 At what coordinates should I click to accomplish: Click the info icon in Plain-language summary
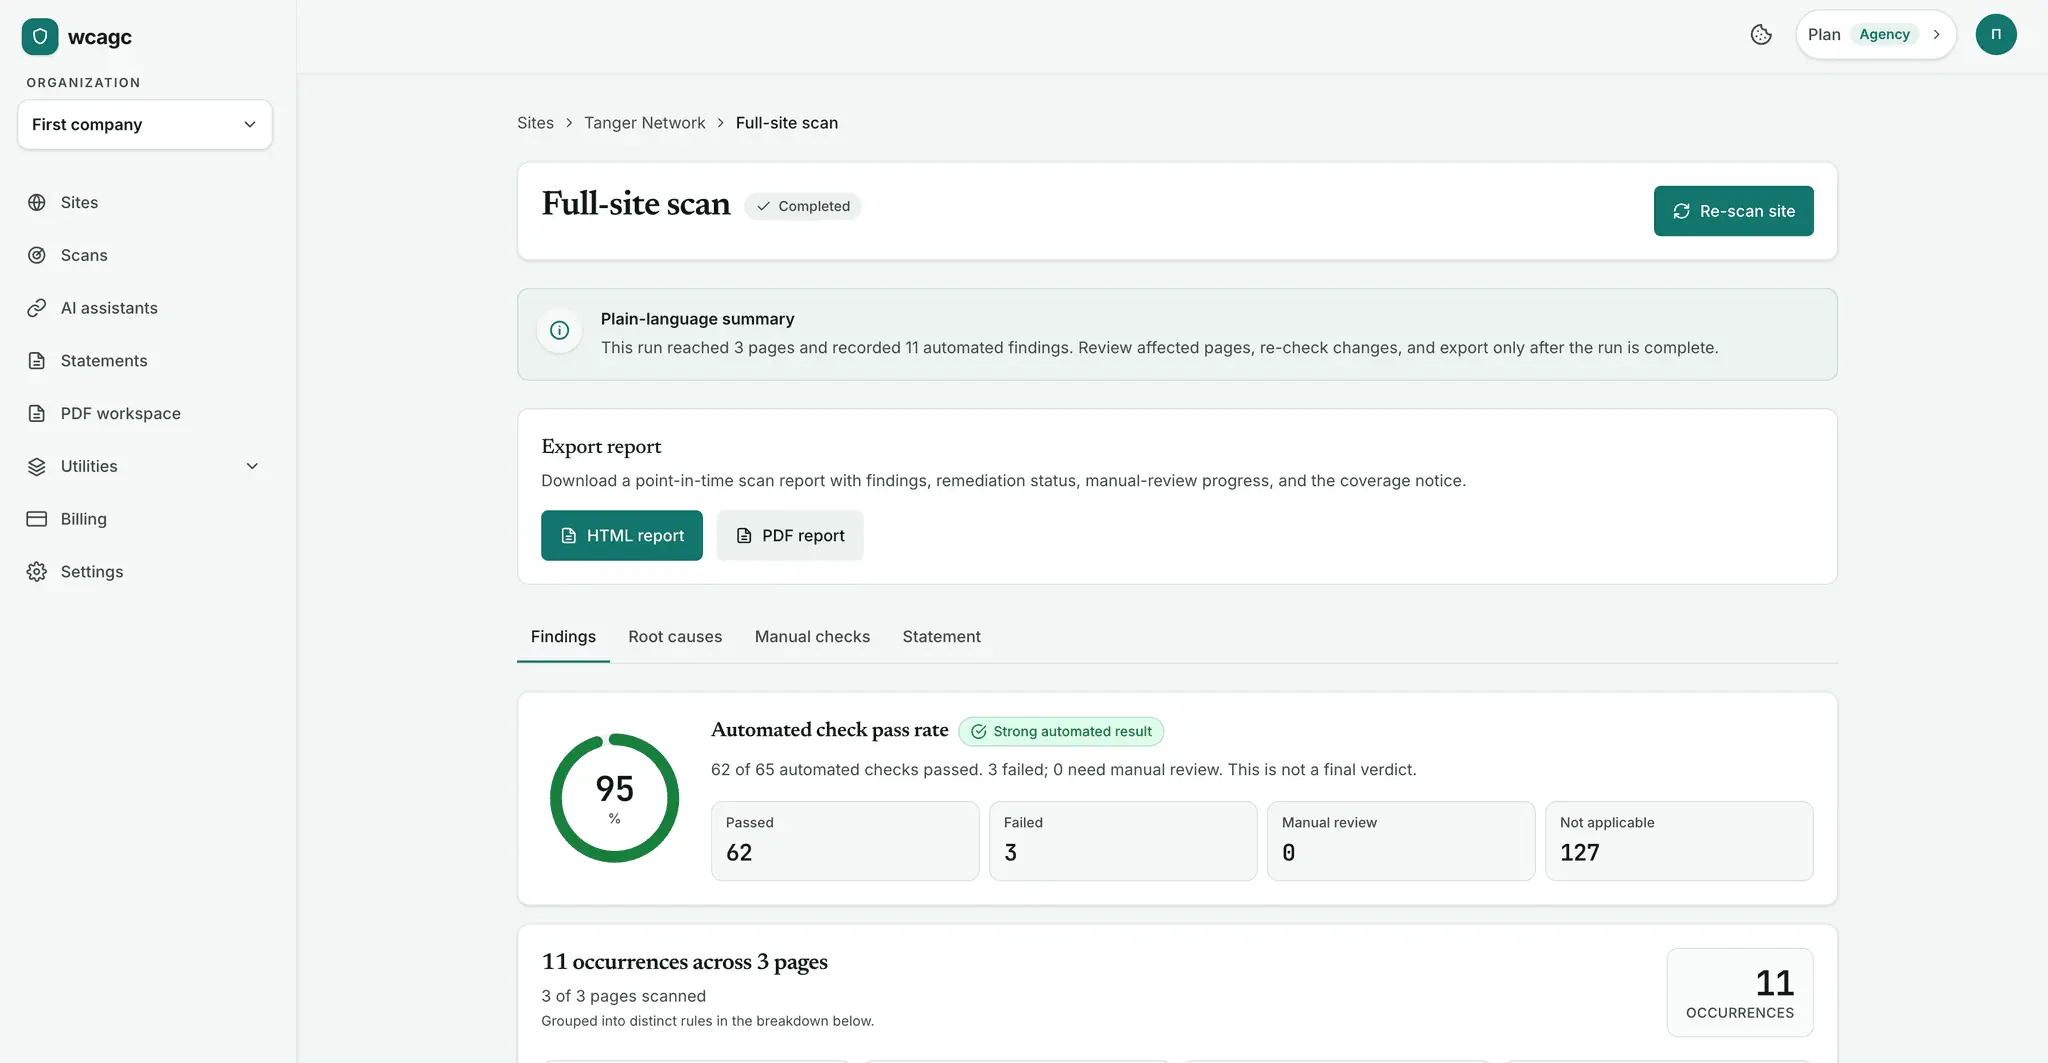point(560,330)
